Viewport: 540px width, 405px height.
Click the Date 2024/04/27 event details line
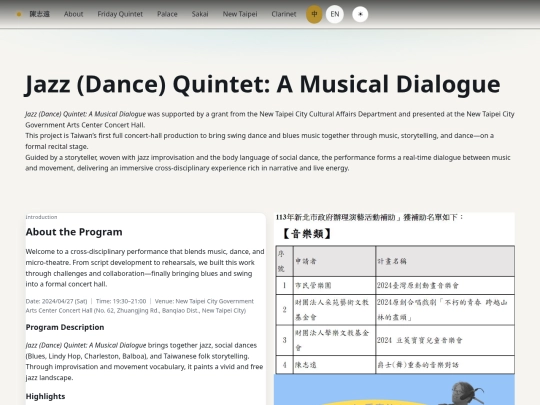139,306
